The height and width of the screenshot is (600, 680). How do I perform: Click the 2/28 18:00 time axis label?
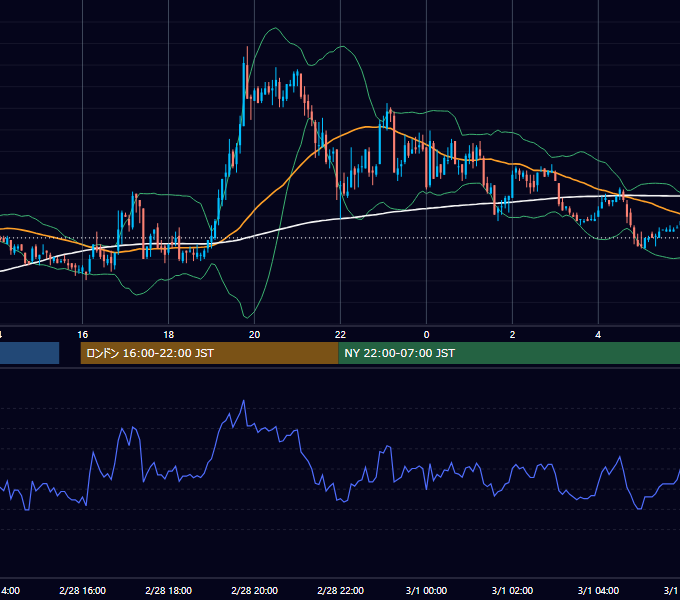[x=168, y=590]
